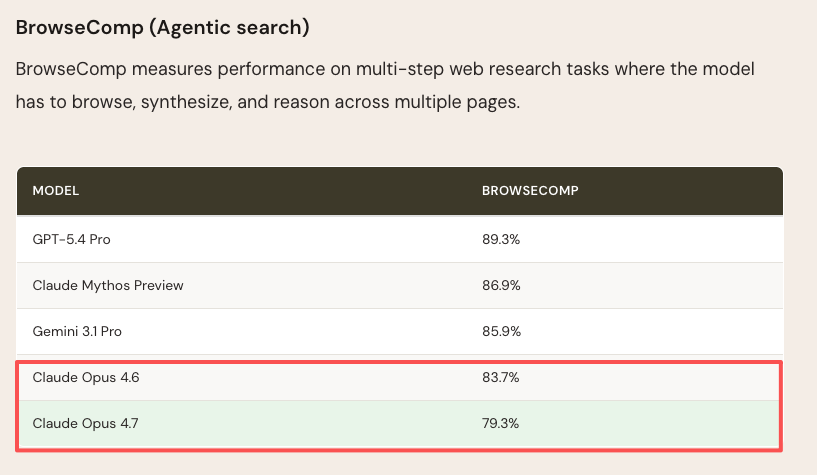The image size is (817, 475).
Task: Click the 86.9% score value
Action: tap(501, 285)
